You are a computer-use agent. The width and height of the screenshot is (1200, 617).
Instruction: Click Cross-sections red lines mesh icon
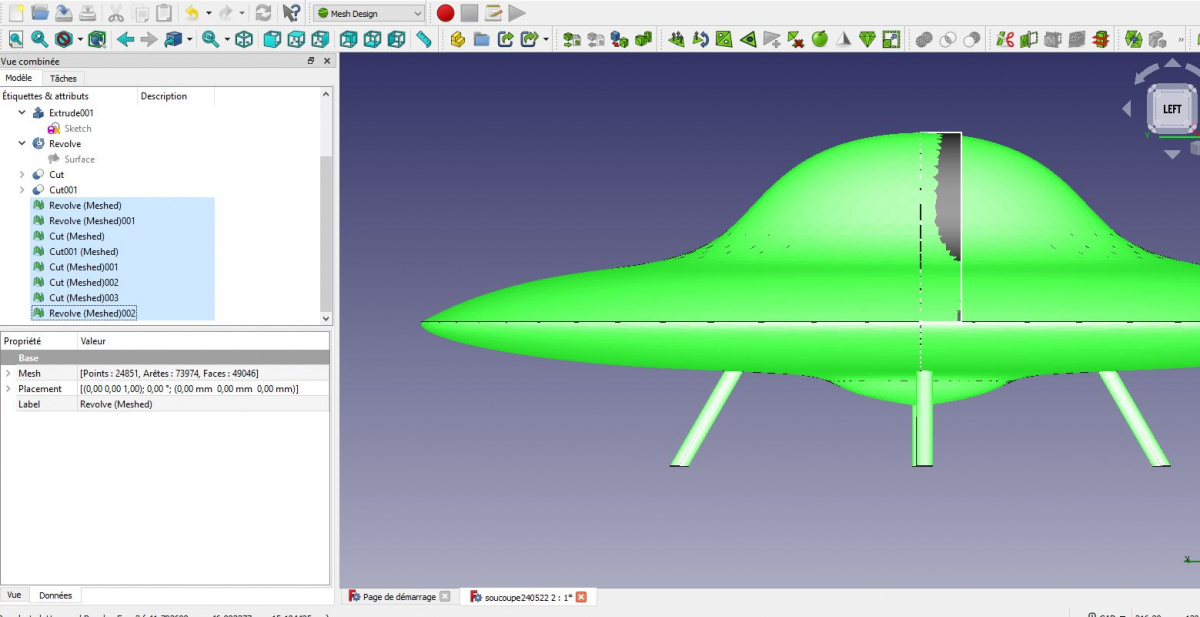coord(1101,39)
